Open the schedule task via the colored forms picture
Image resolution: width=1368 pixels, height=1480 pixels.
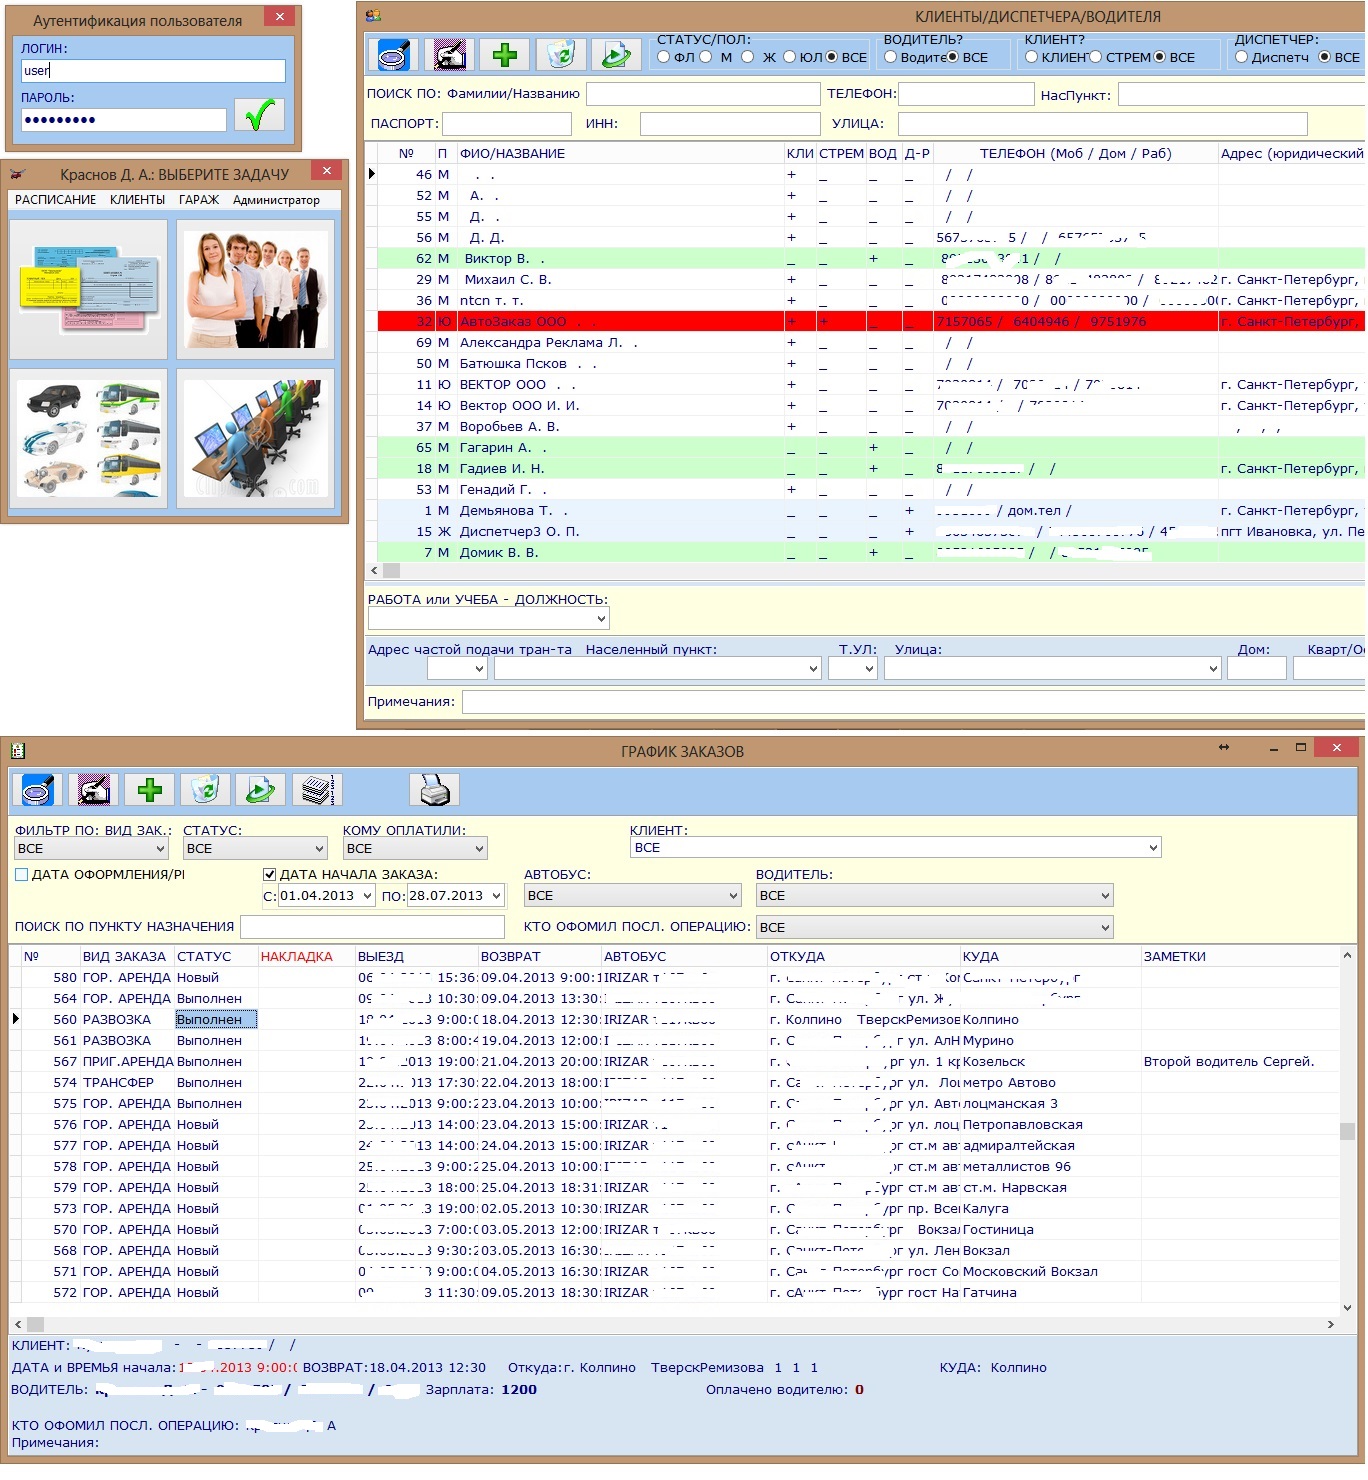pos(89,289)
